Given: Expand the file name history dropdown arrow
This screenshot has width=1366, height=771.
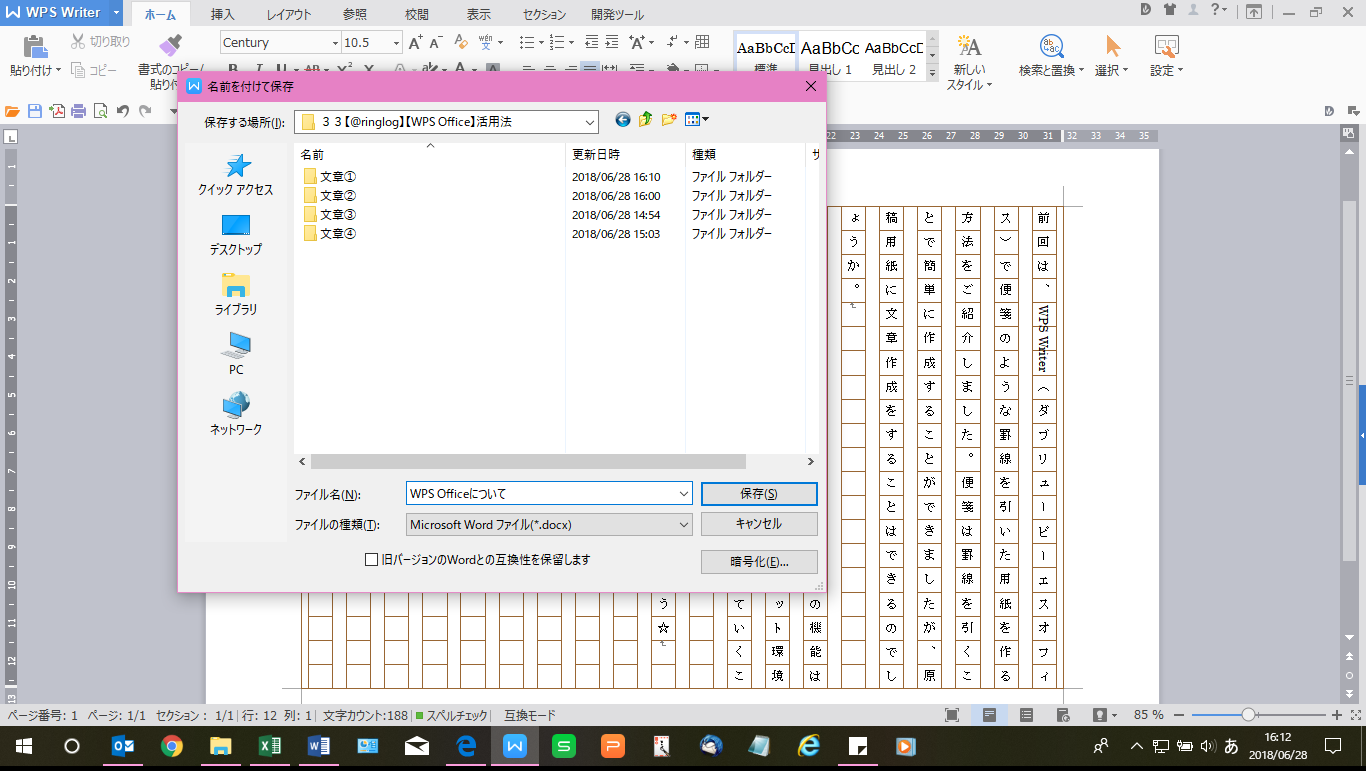Looking at the screenshot, I should 684,494.
